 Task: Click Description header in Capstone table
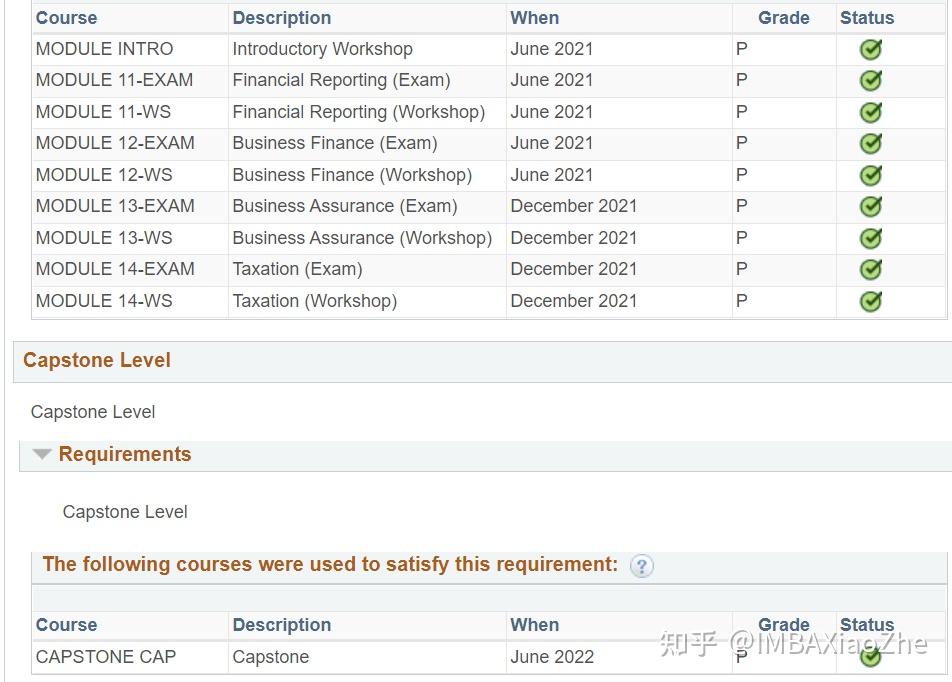tap(282, 625)
